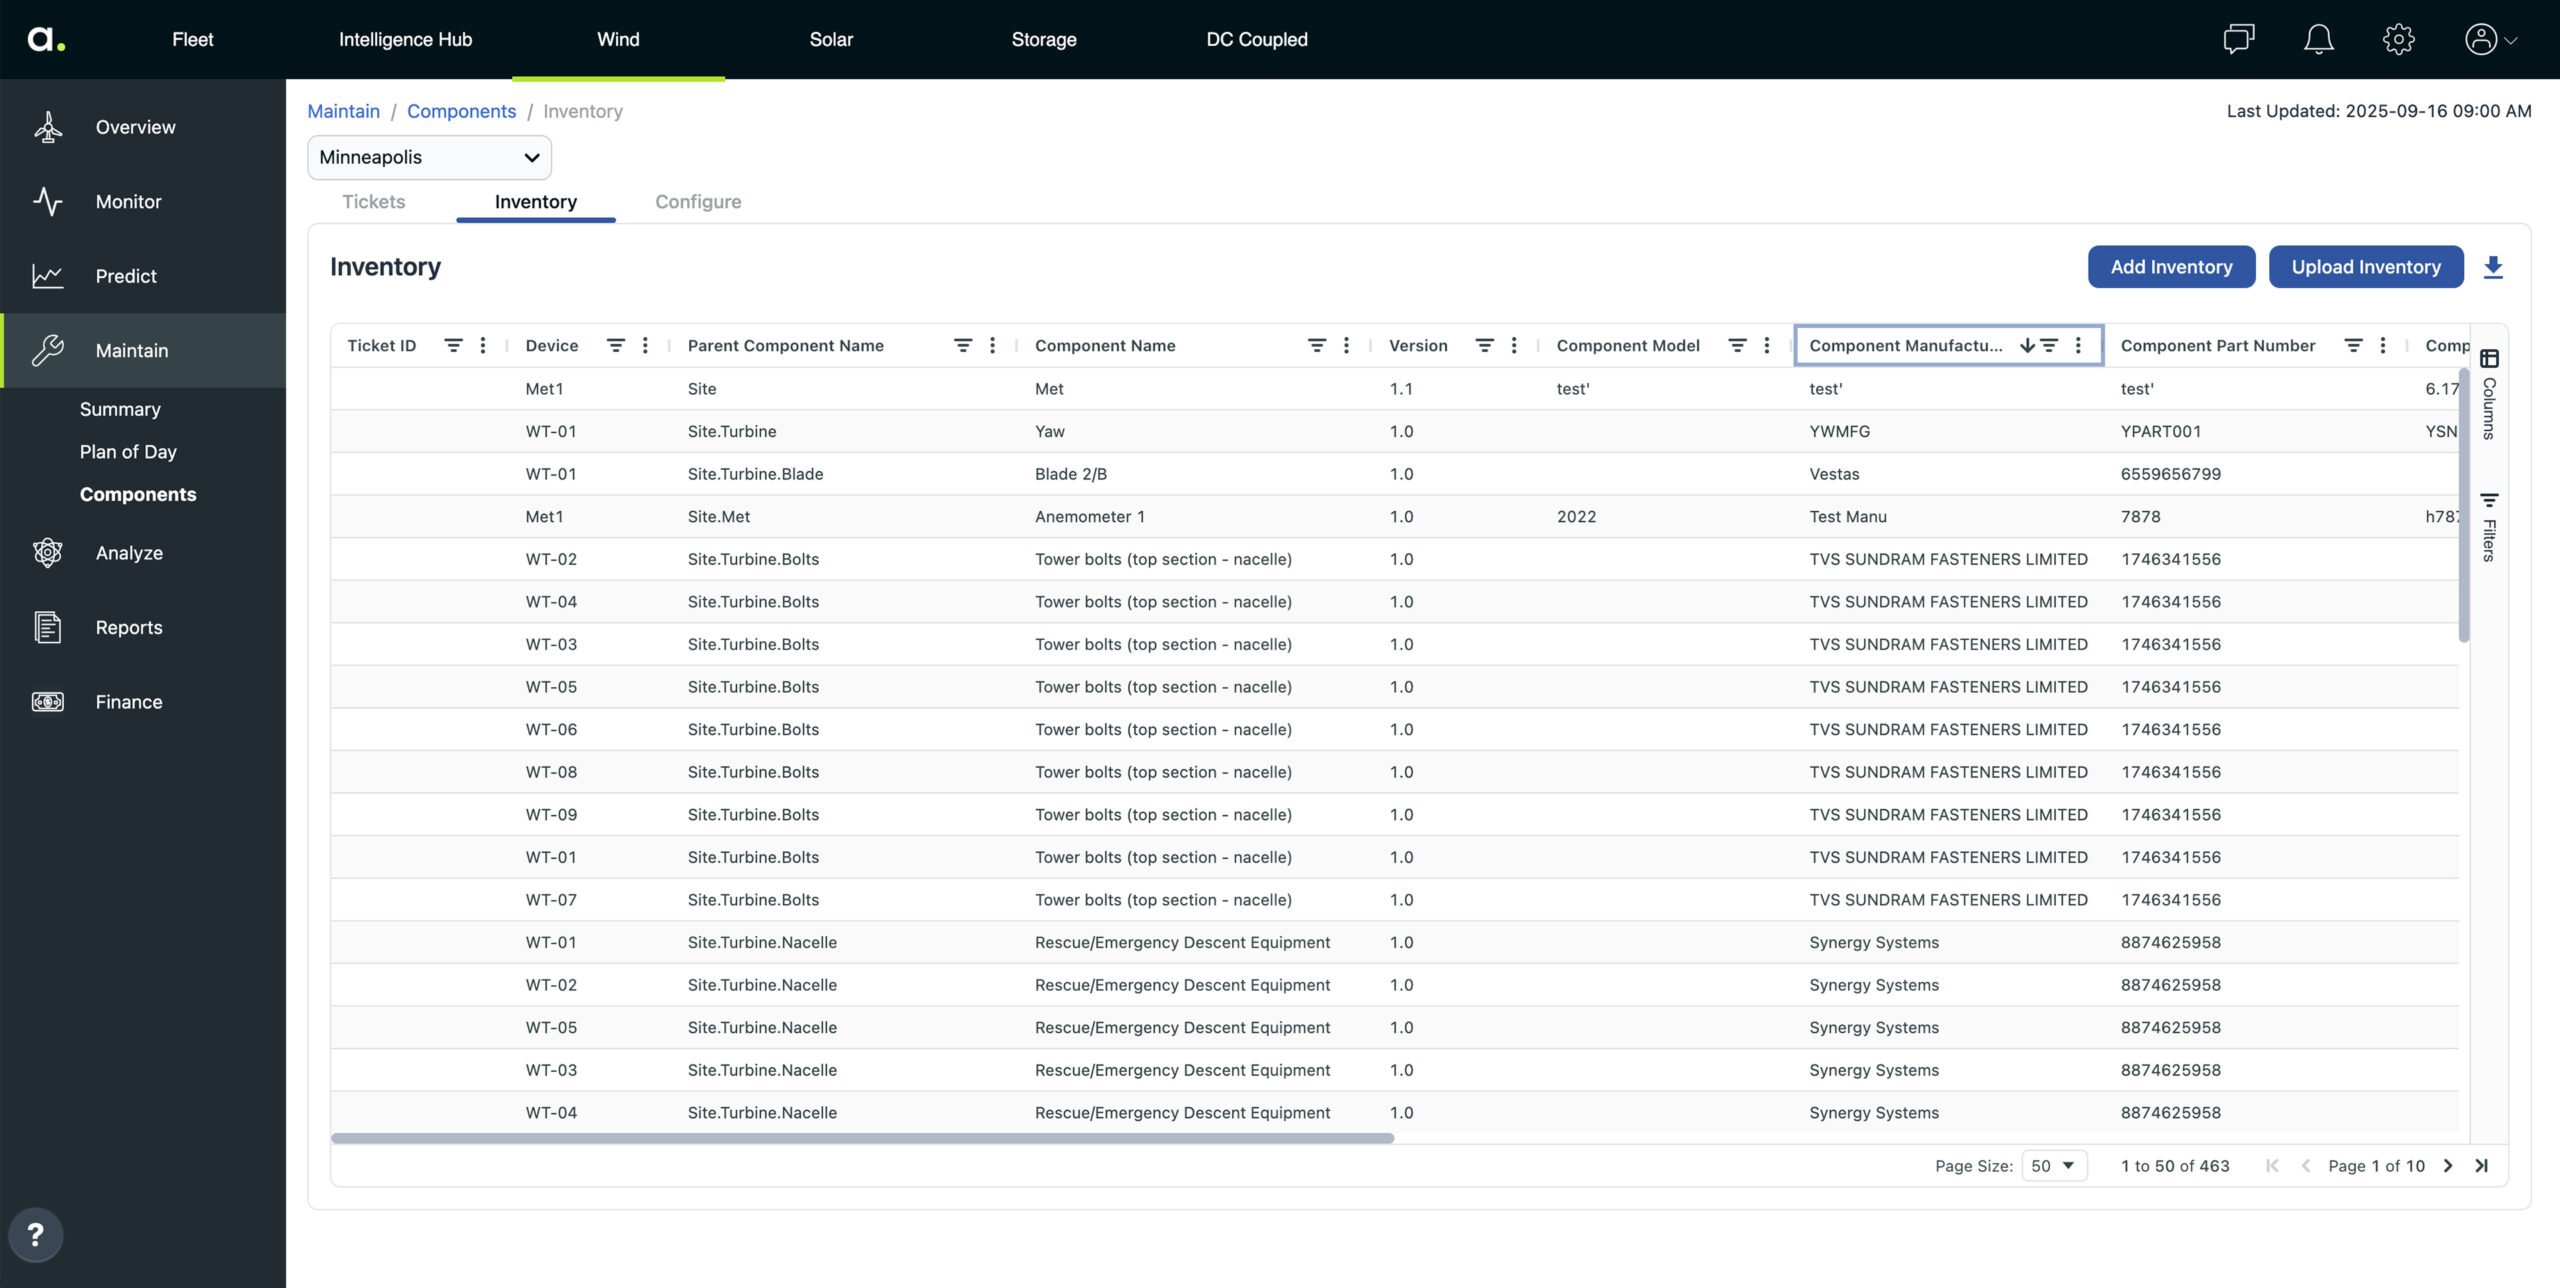Open the Page Size 50 dropdown
Screen dimensions: 2560x1288
tap(2053, 1166)
